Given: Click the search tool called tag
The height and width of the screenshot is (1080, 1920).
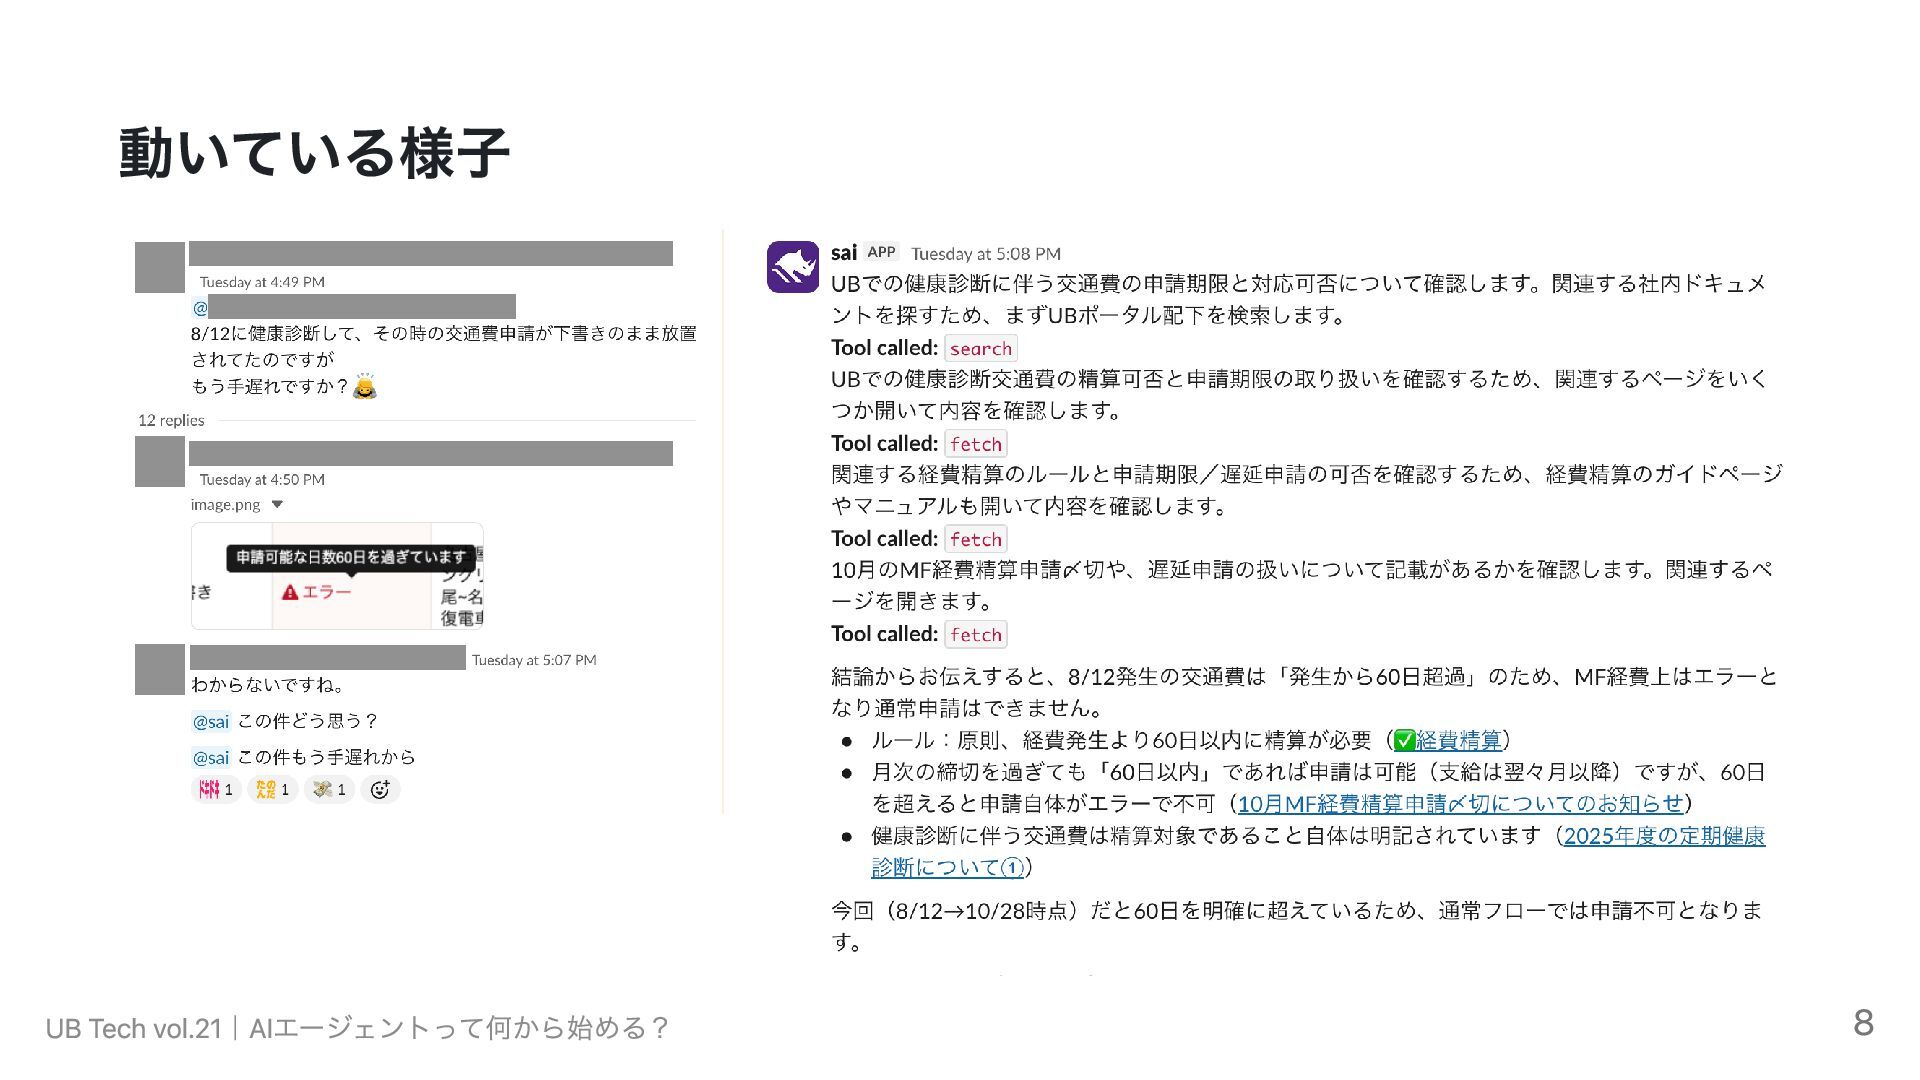Looking at the screenshot, I should [980, 349].
